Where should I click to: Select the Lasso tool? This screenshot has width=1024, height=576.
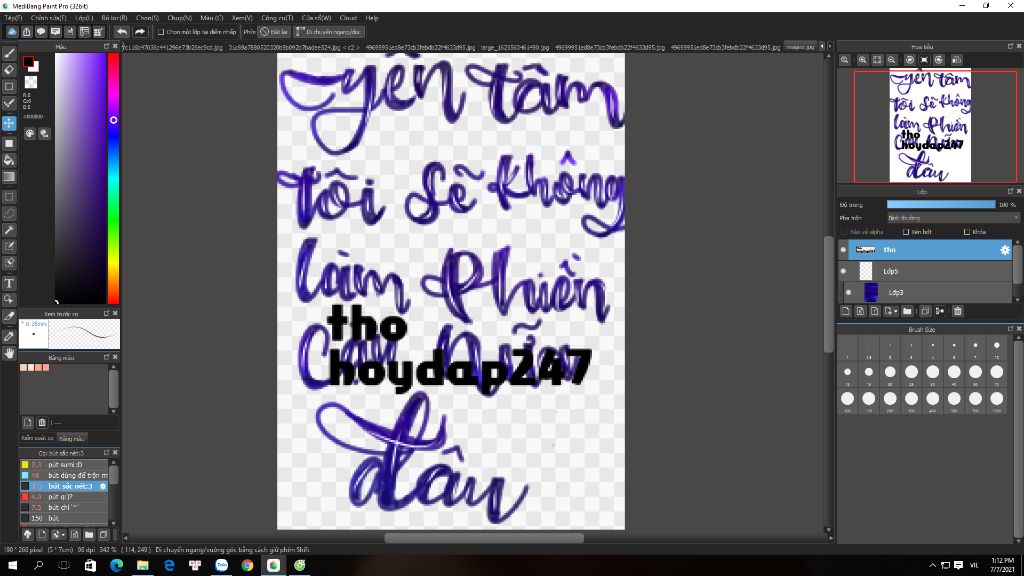(9, 214)
